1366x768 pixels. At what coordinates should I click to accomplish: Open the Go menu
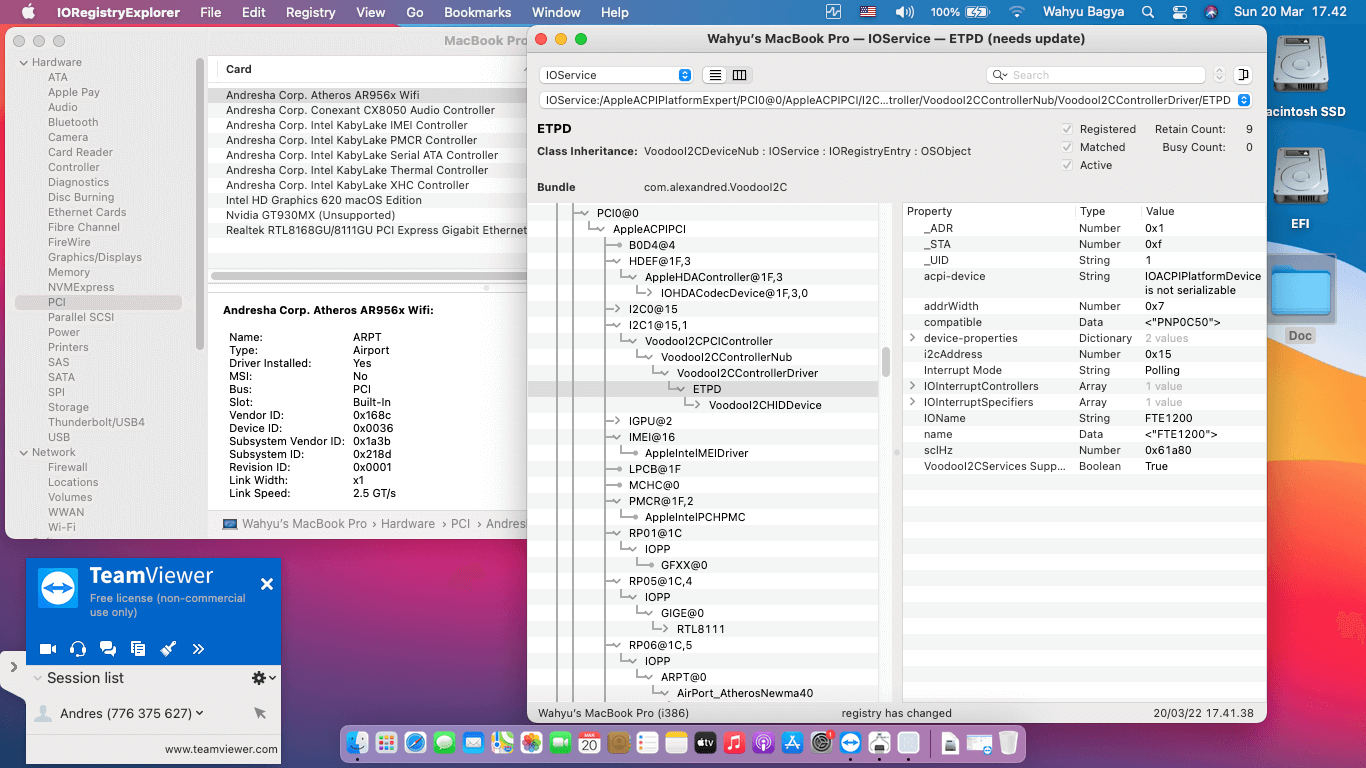point(415,12)
